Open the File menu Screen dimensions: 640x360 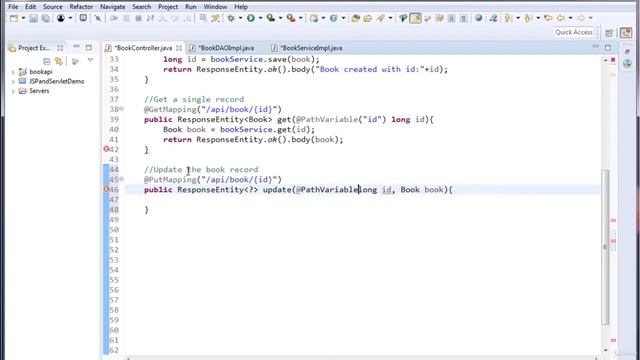[x=13, y=7]
